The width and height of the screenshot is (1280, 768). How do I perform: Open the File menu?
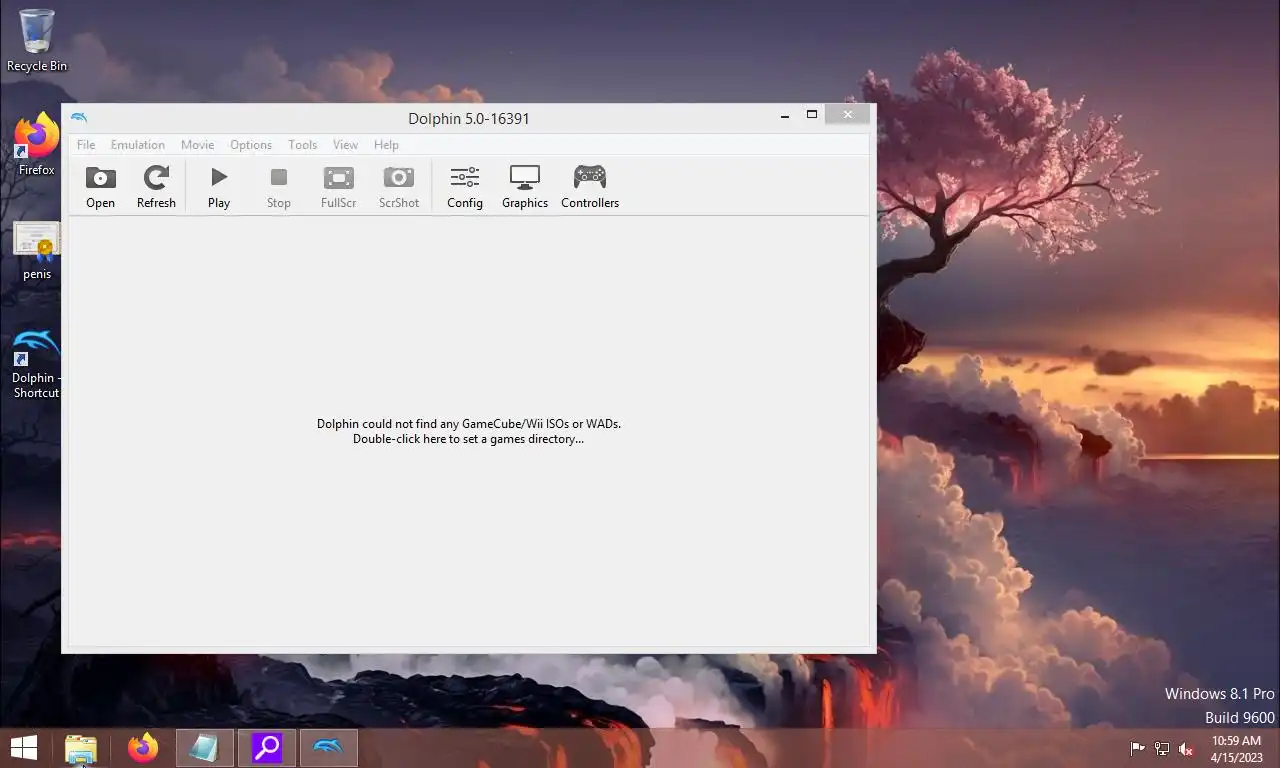86,145
